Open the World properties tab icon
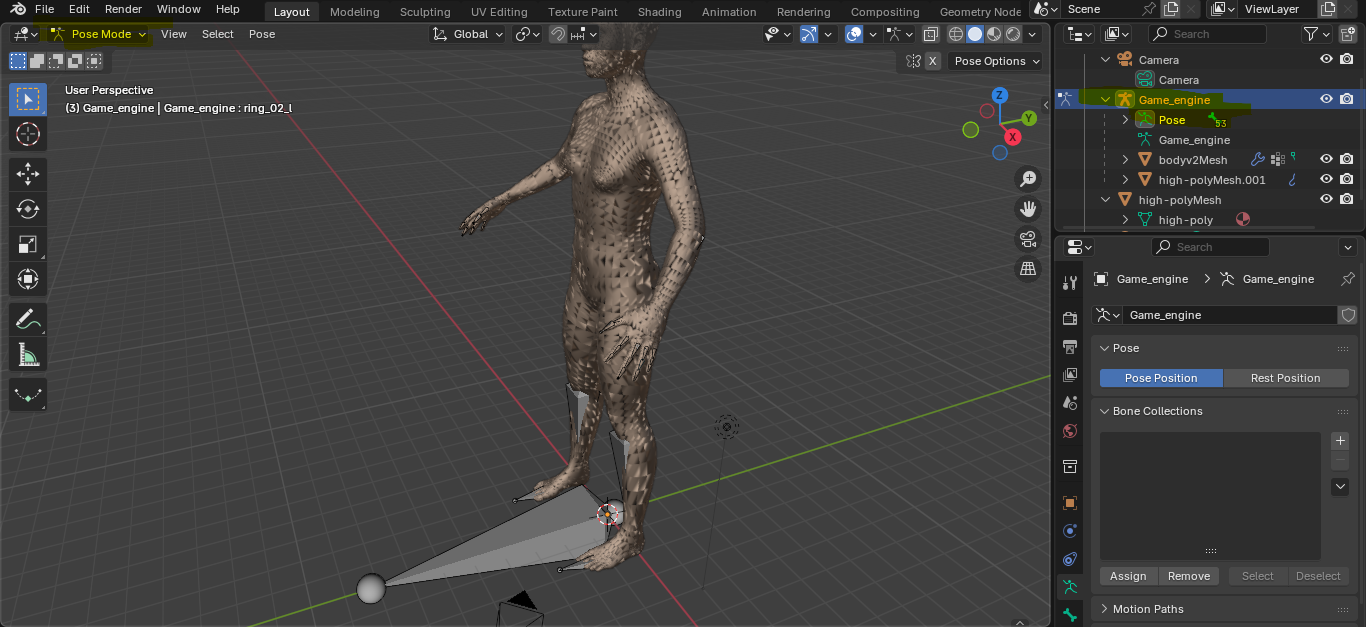 click(x=1070, y=431)
